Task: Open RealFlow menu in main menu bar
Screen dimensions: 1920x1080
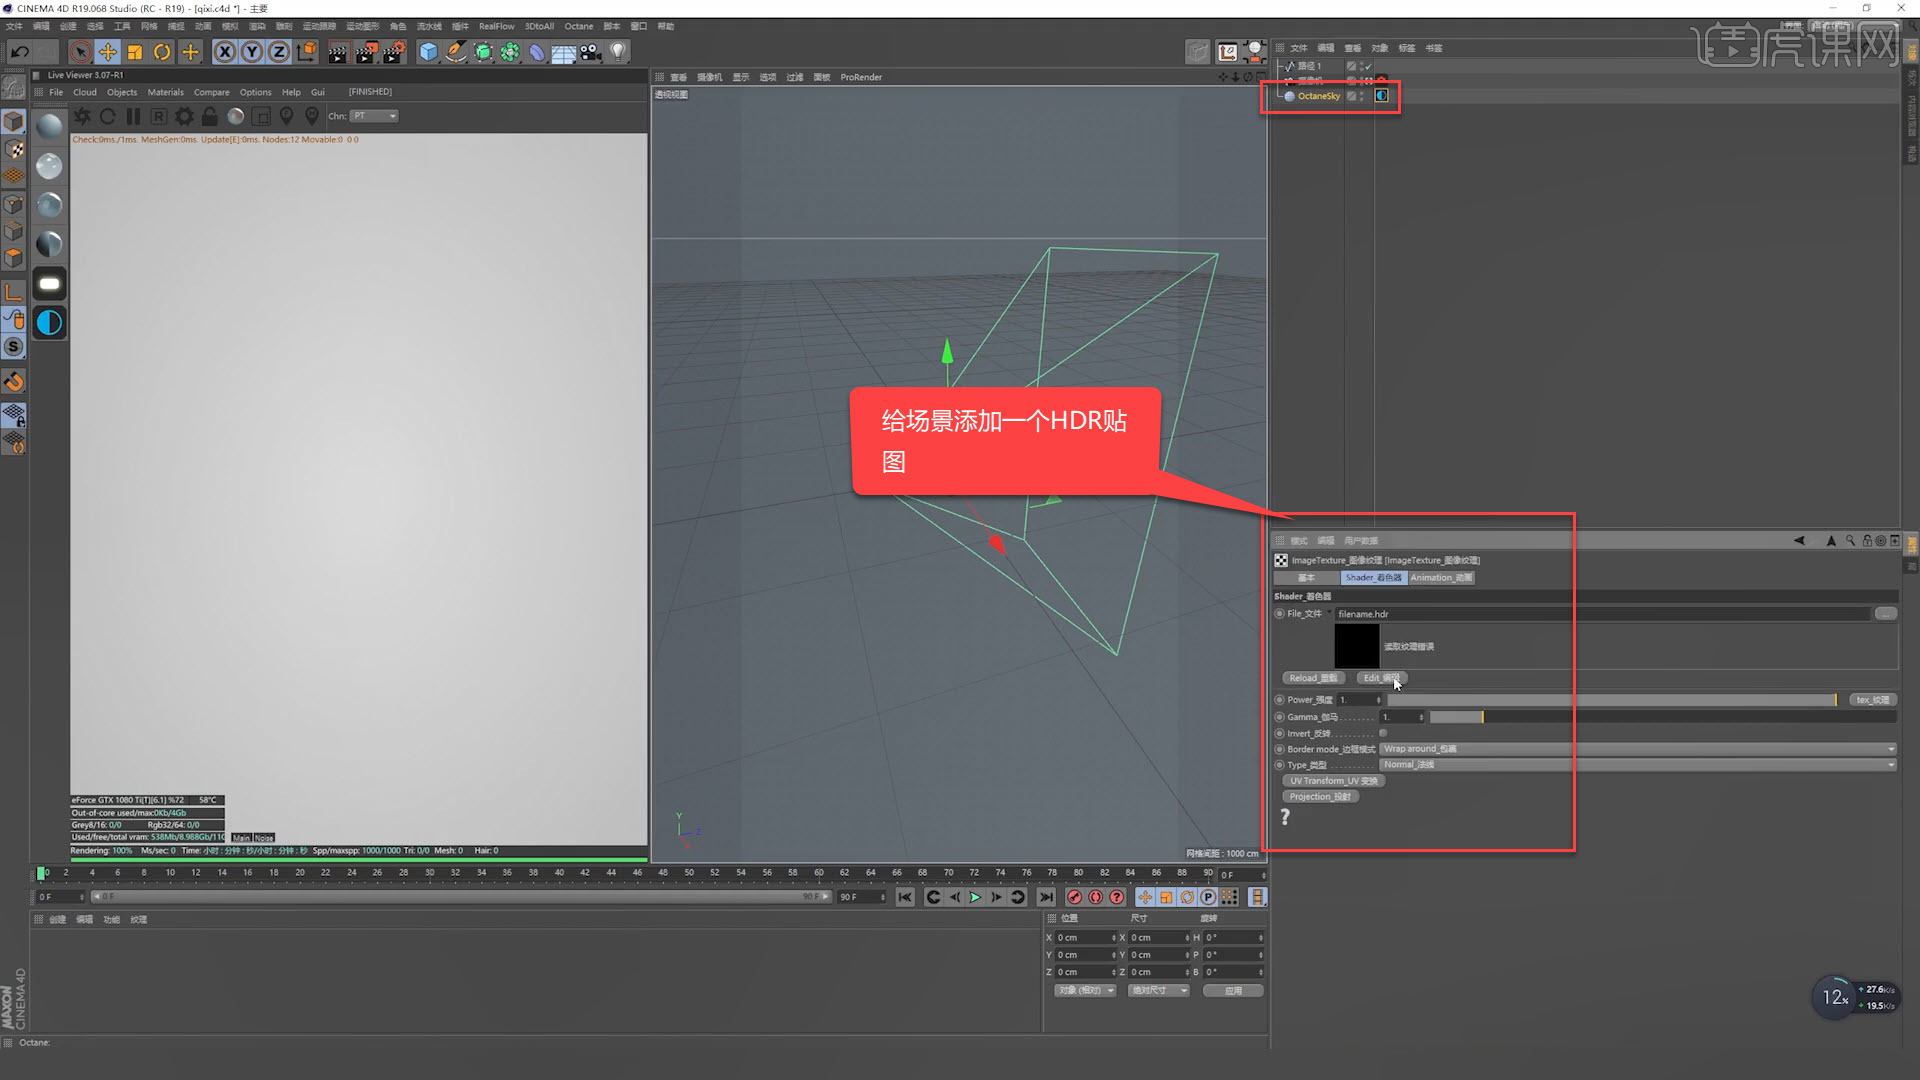Action: coord(496,26)
